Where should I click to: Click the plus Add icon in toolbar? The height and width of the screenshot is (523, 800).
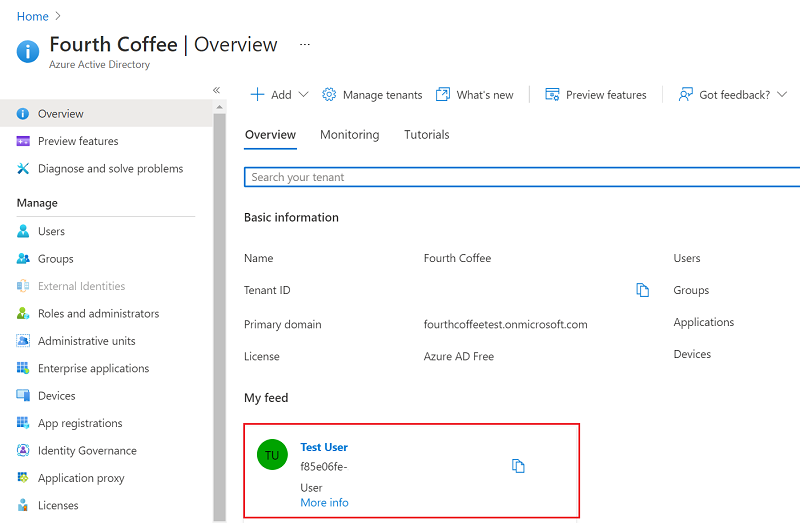258,94
